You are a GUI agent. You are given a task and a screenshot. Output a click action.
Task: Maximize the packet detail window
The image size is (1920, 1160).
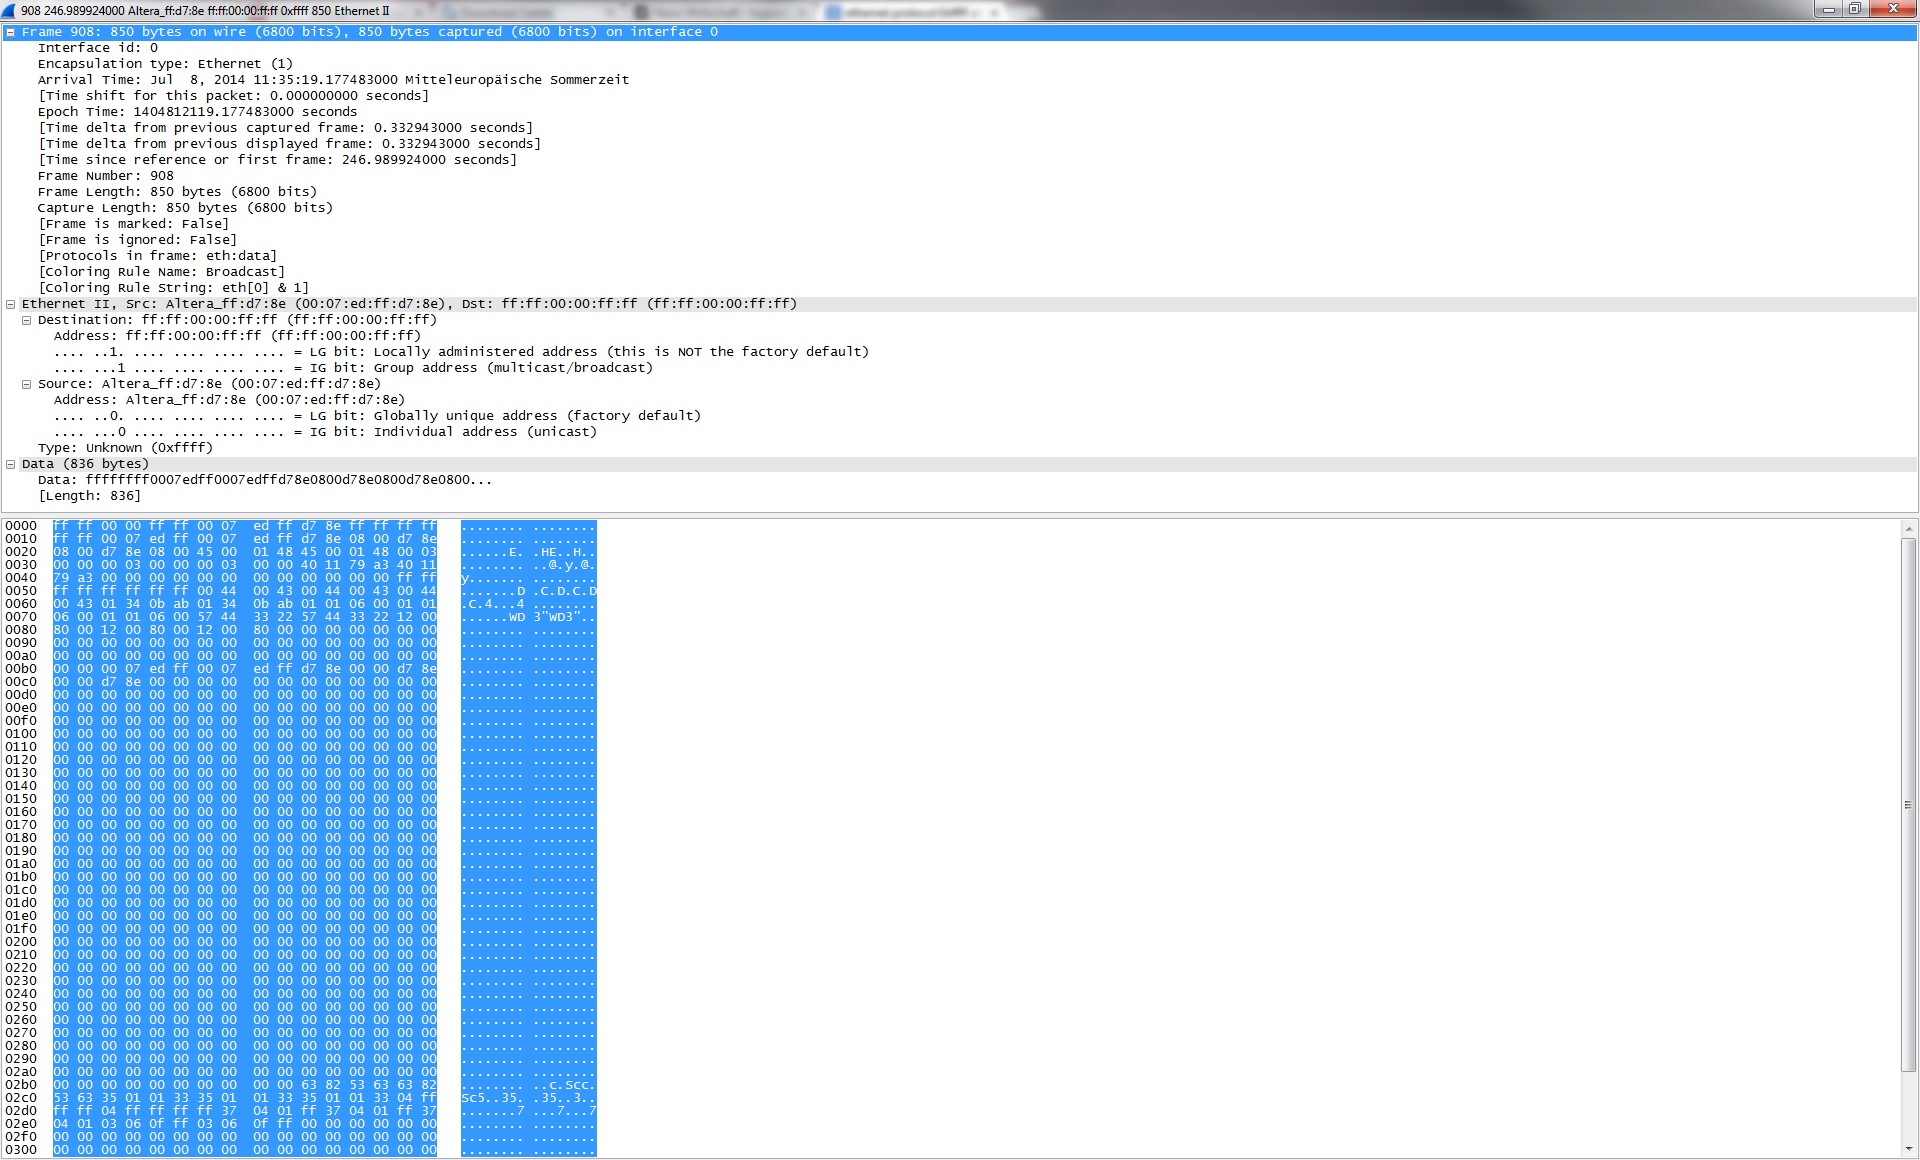point(1854,9)
